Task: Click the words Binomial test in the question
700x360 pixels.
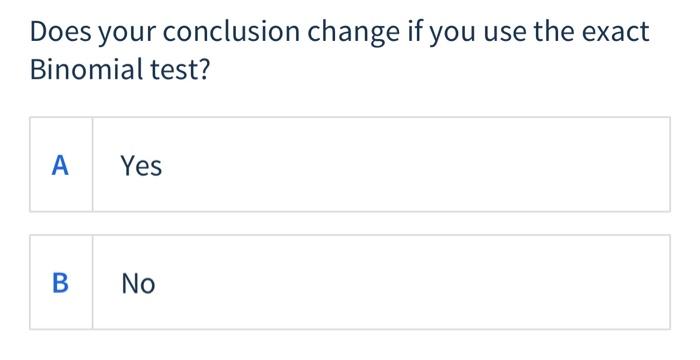Action: [114, 70]
